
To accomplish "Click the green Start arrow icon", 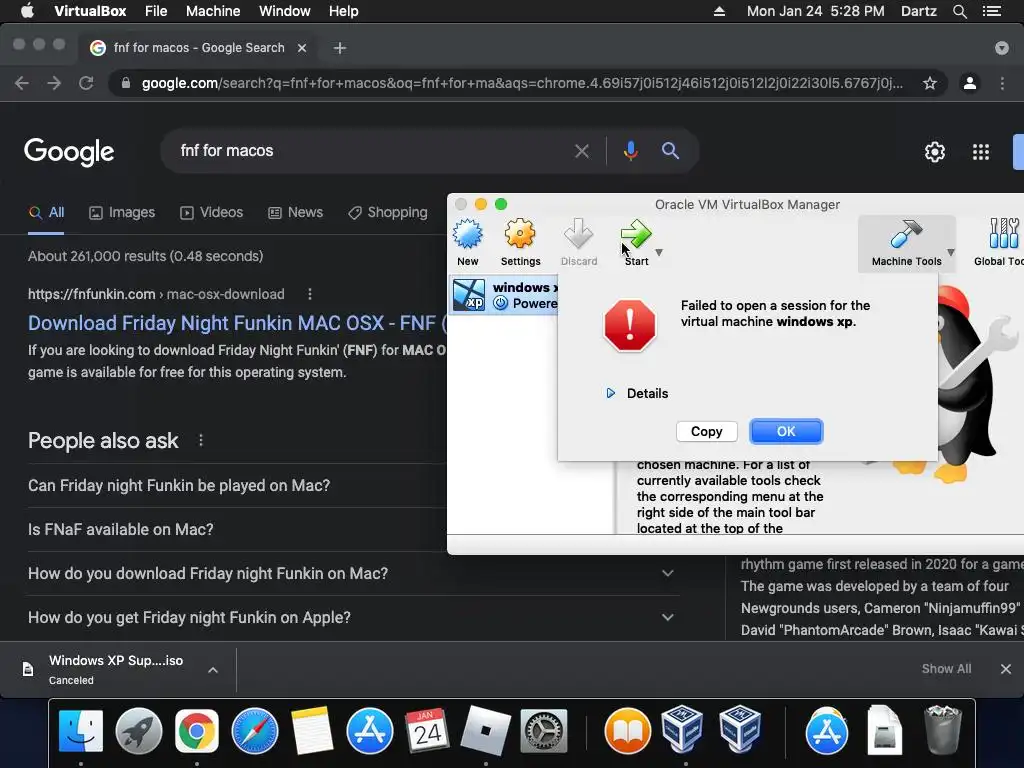I will coord(636,234).
